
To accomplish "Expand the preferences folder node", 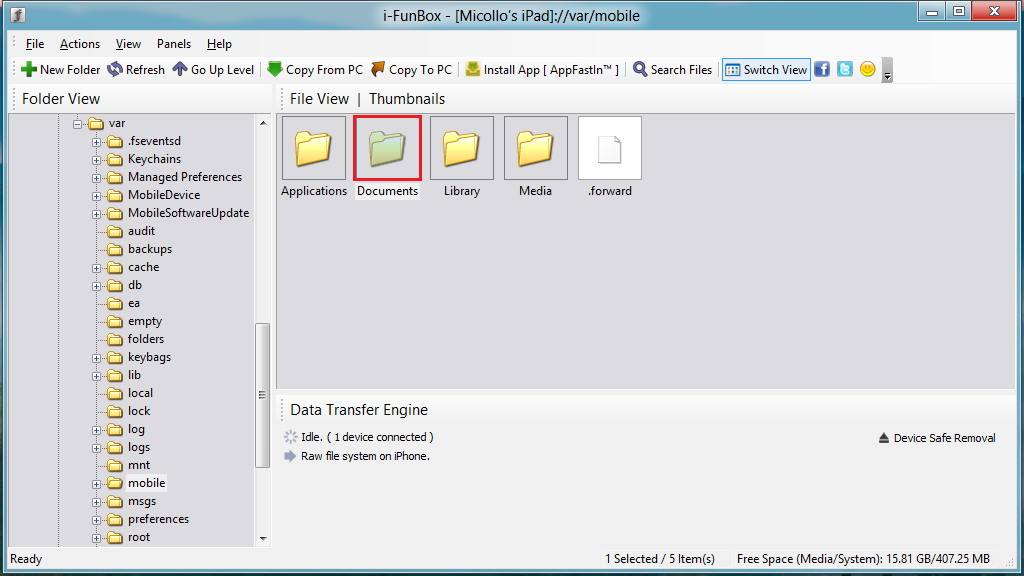I will tap(97, 520).
